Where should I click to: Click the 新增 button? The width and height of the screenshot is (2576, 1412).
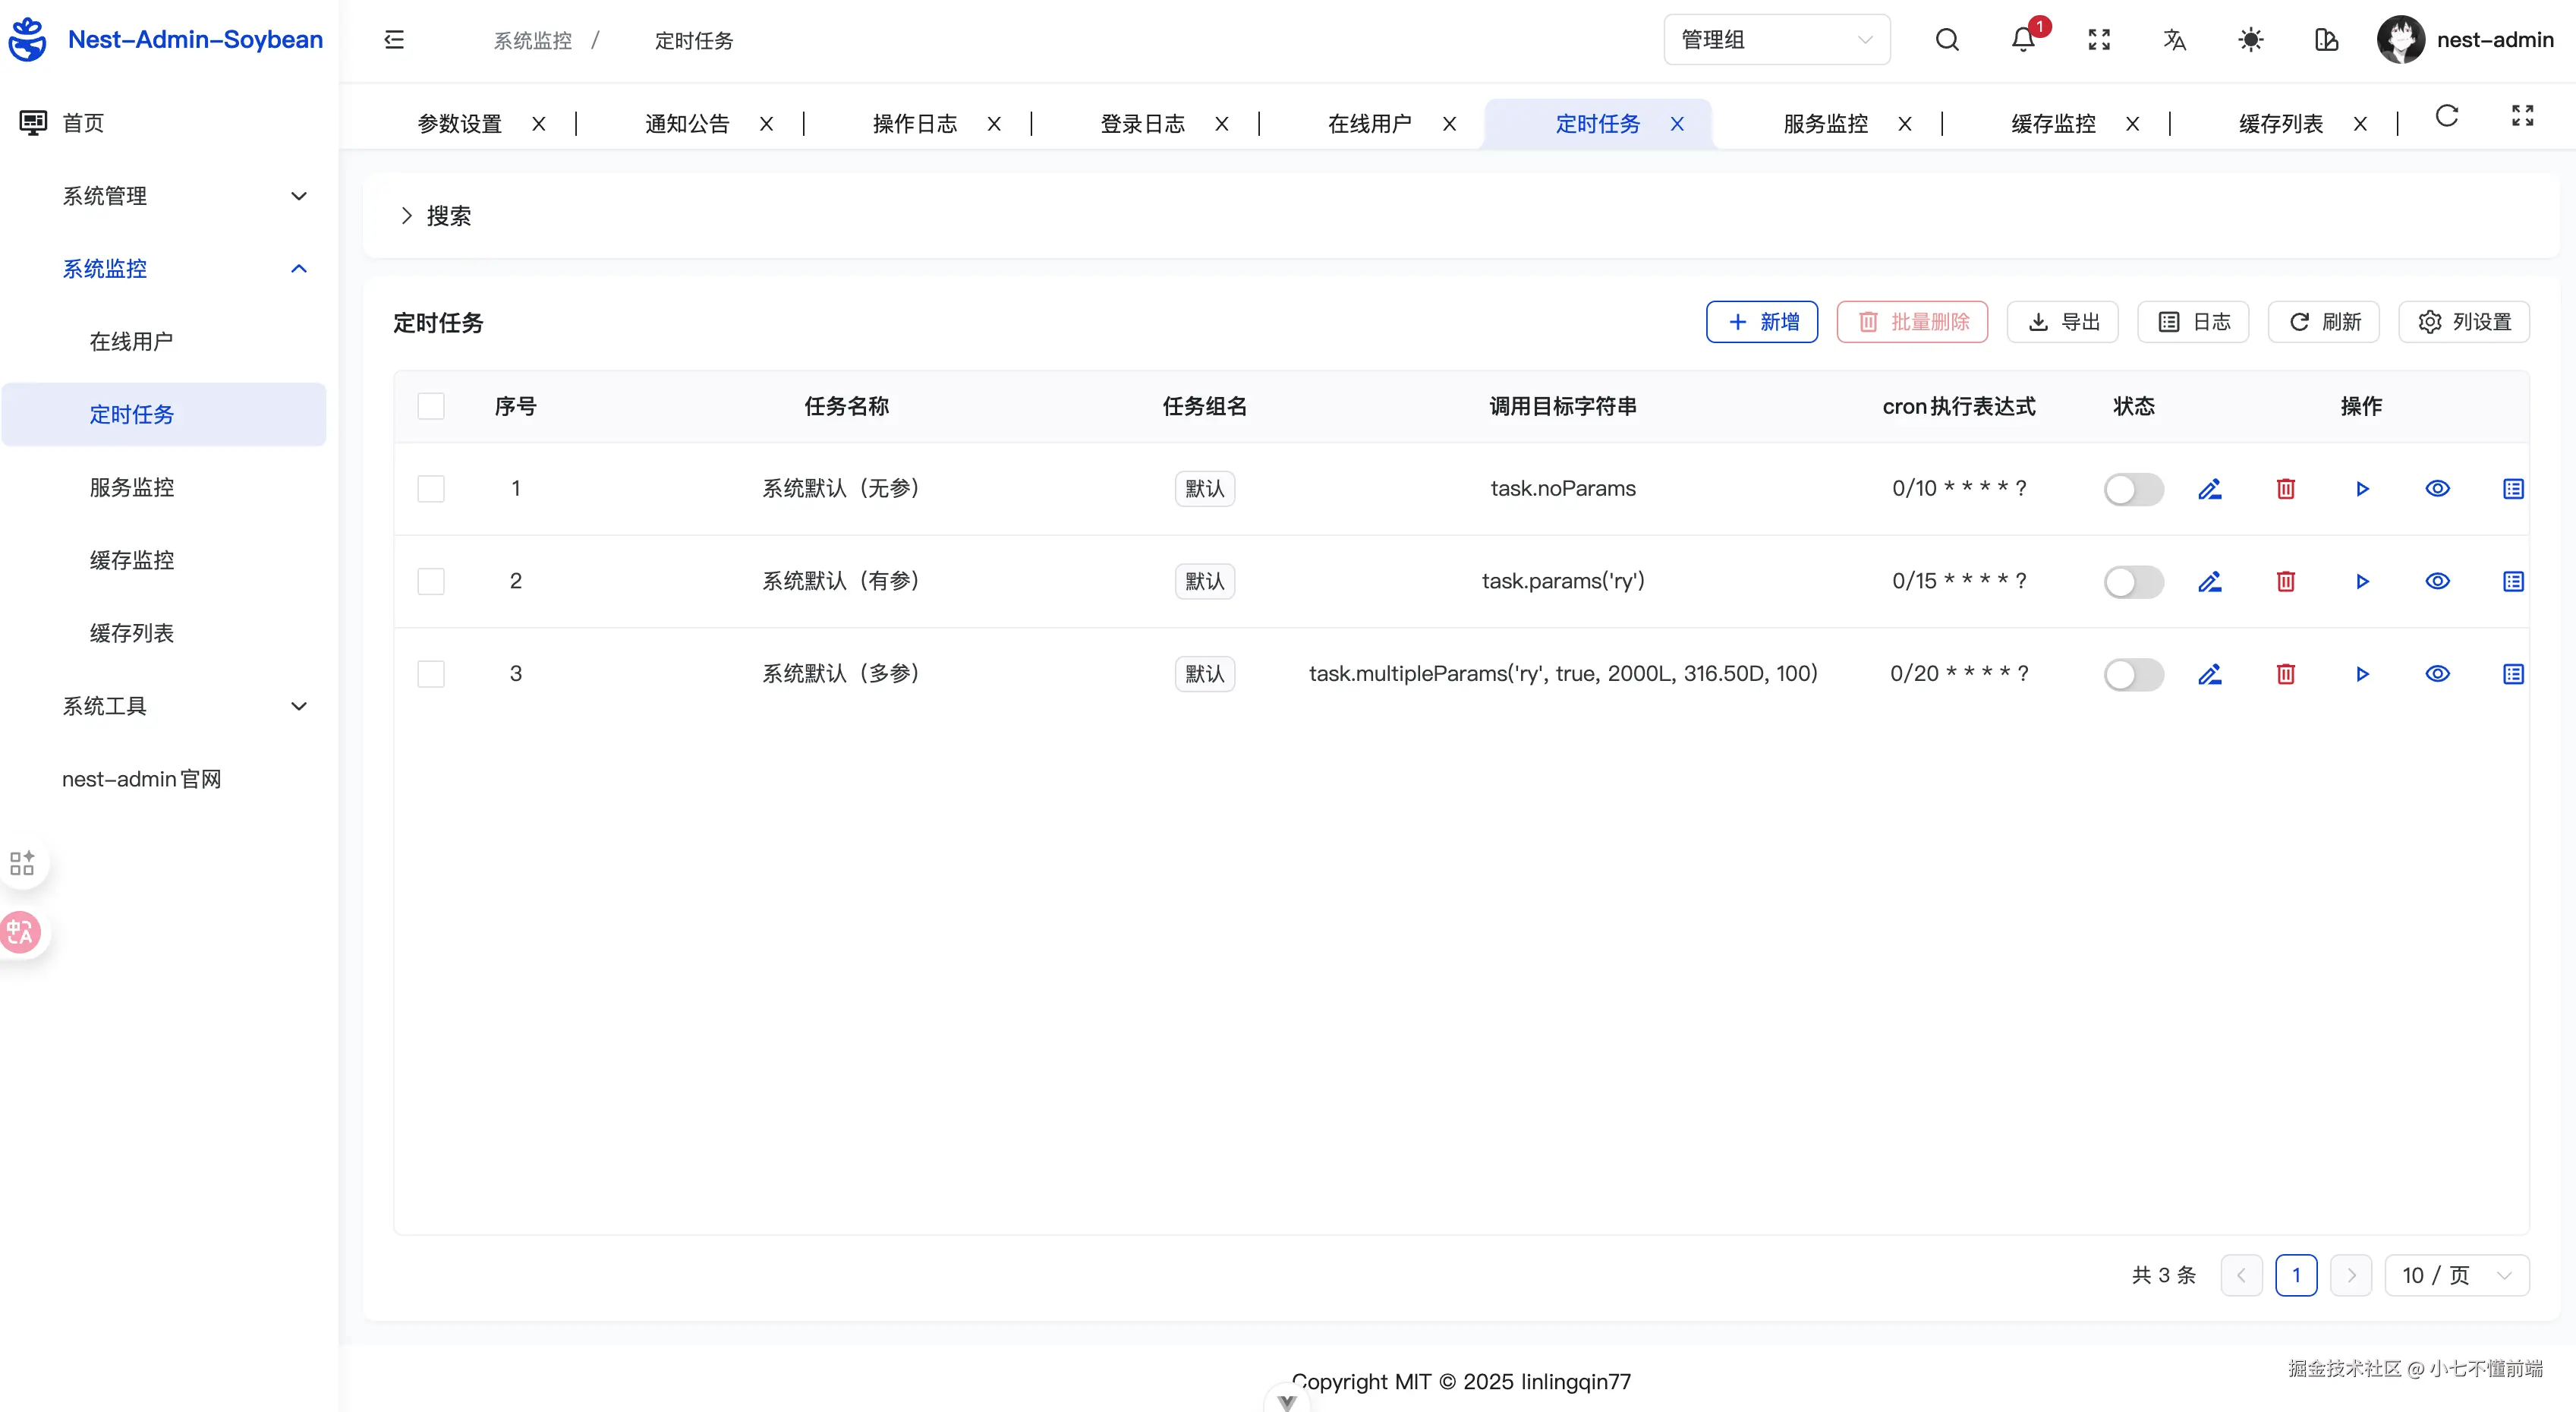pyautogui.click(x=1761, y=322)
